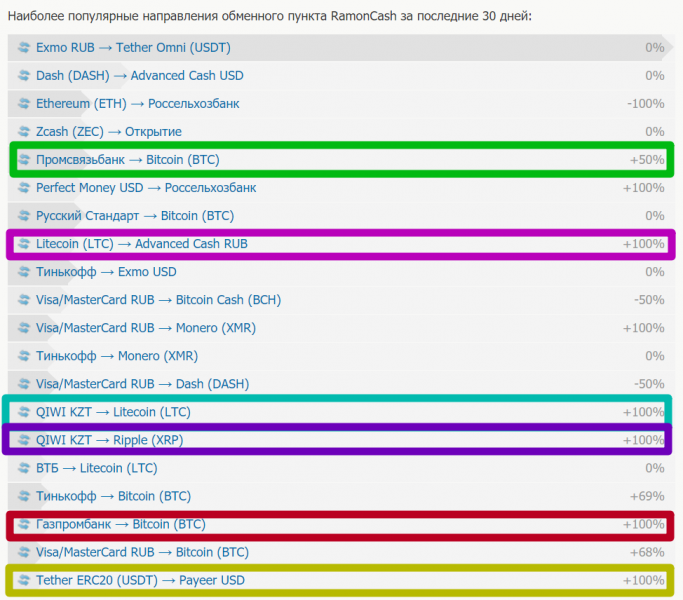Screen dimensions: 683x600
Task: Choose Тинькофф → Bitcoin (BTC) direction
Action: (113, 496)
